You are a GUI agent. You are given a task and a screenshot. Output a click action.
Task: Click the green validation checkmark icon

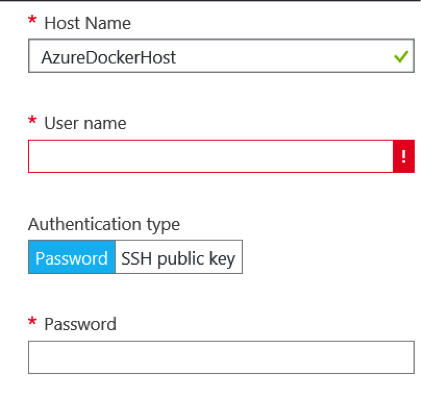click(401, 56)
